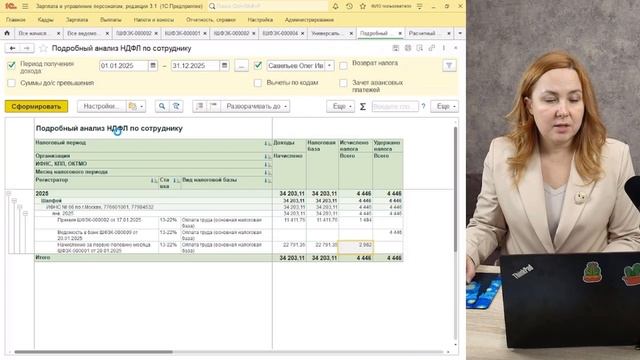Image resolution: width=640 pixels, height=360 pixels.
Task: Enable Зачет авансовых платежей checkbox
Action: coord(343,83)
